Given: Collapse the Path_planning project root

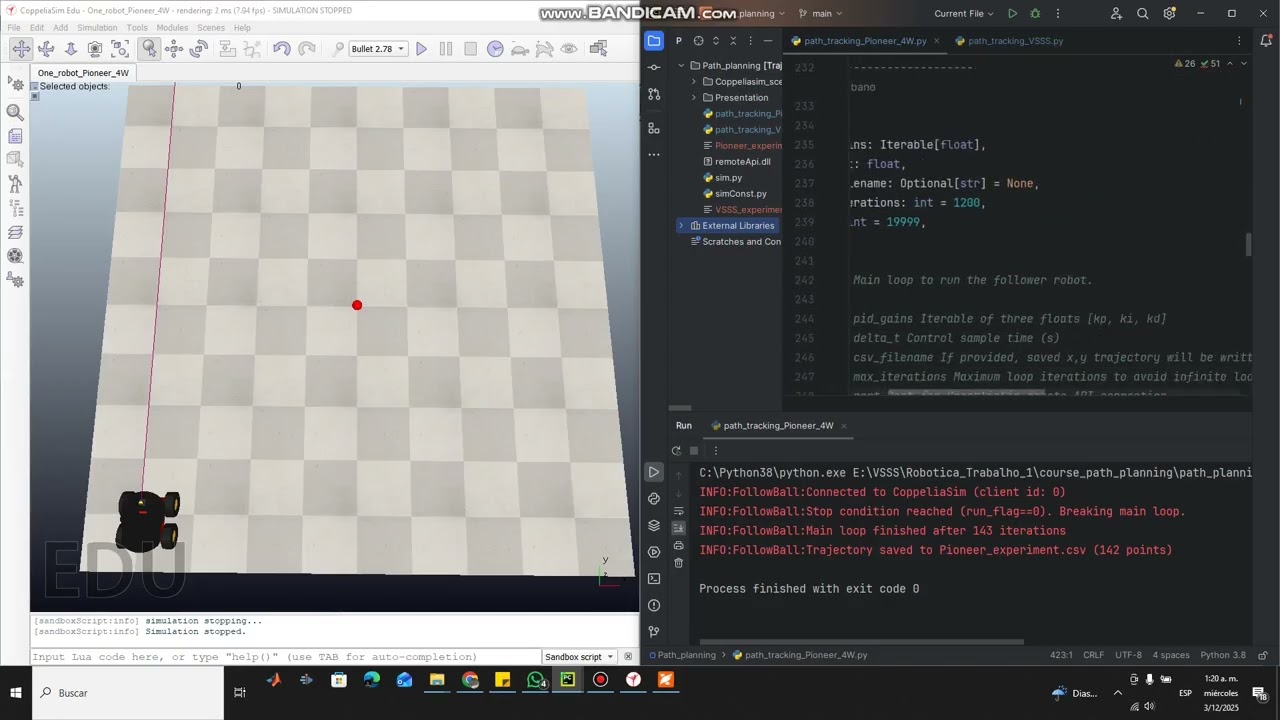Looking at the screenshot, I should click(682, 66).
